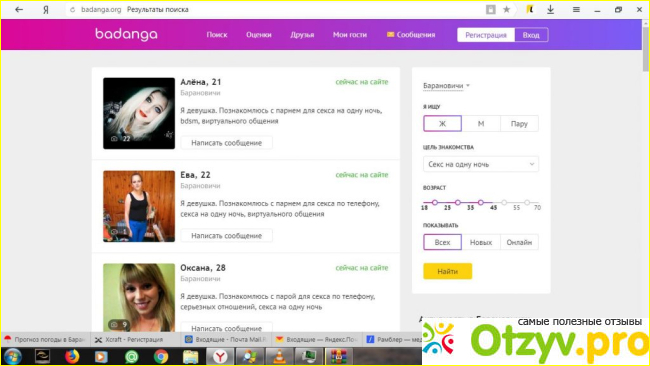The width and height of the screenshot is (650, 366).
Task: Open Ева's profile photo thumbnail
Action: [x=139, y=206]
